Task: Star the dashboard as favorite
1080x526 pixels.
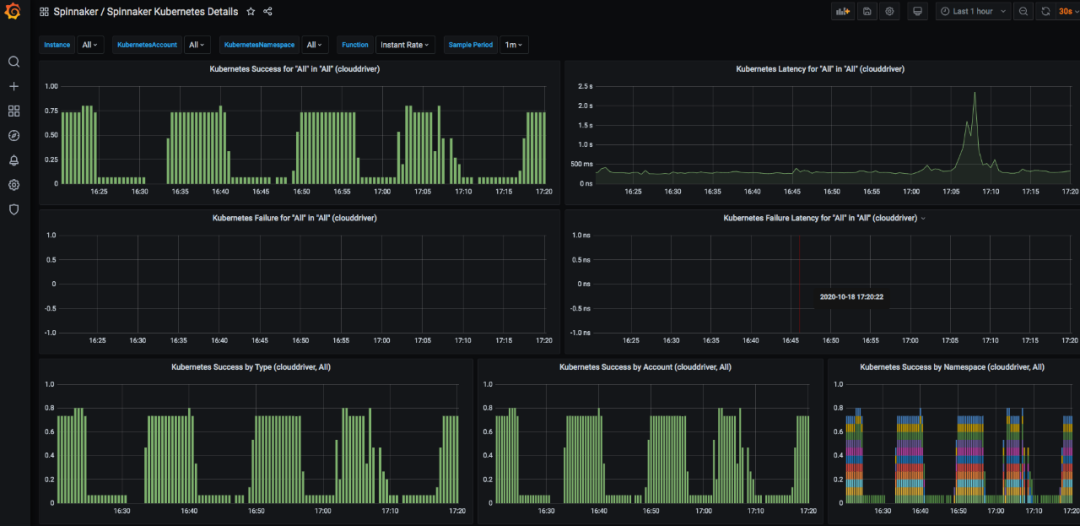Action: point(251,12)
